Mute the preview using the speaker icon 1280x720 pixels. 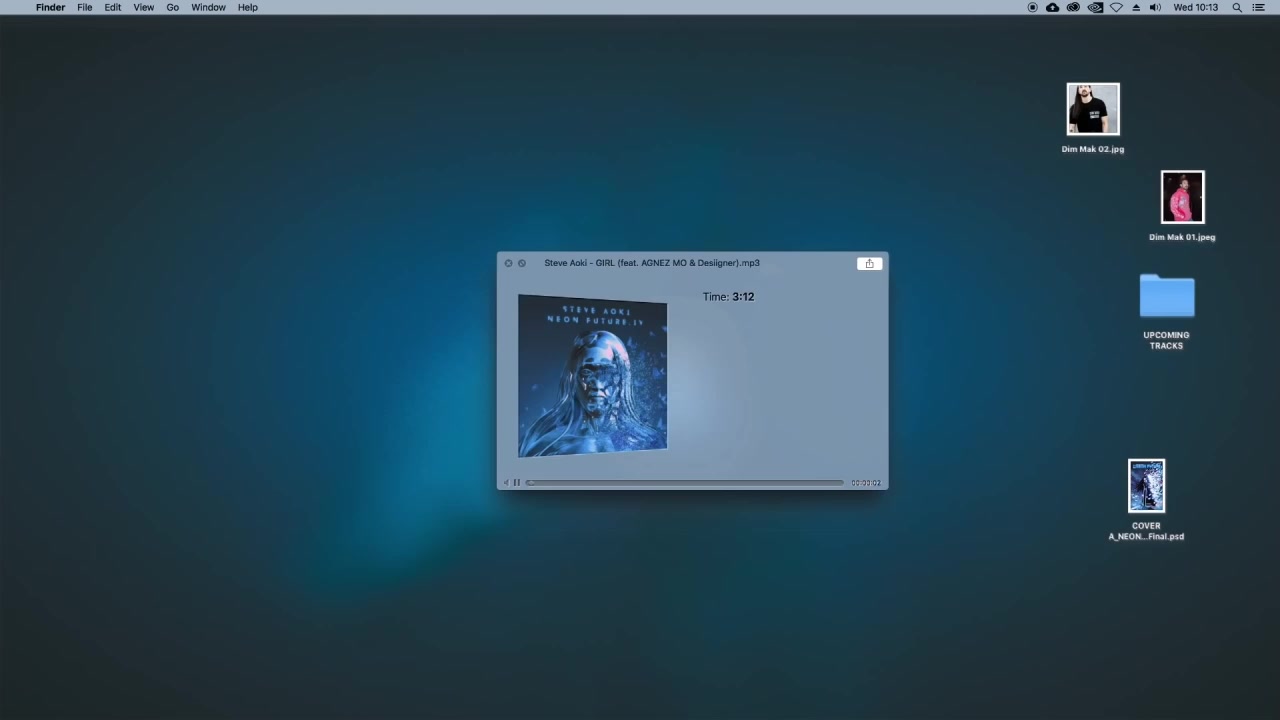(x=506, y=483)
